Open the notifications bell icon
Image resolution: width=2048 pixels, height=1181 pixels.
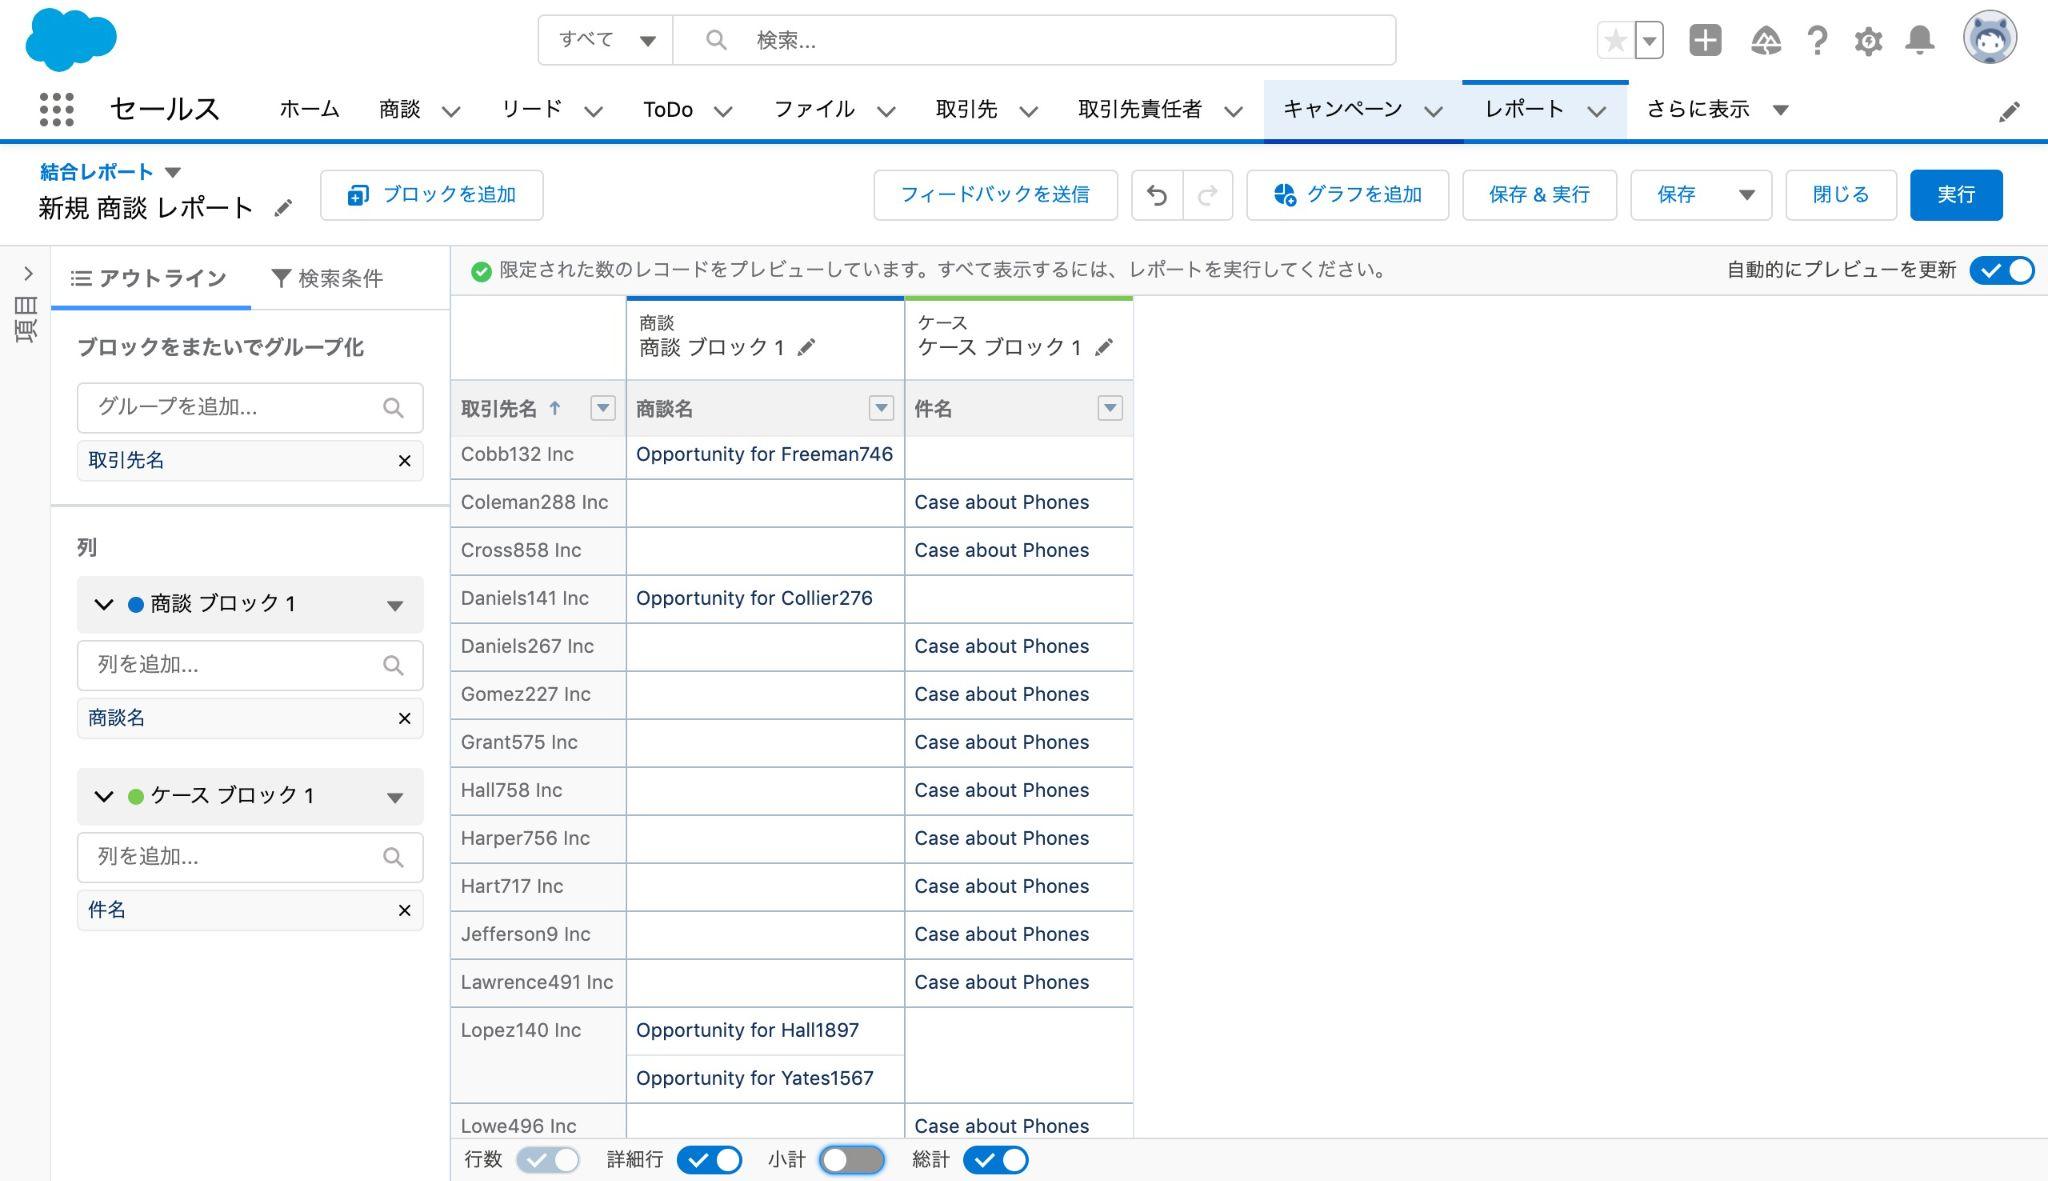(1919, 40)
